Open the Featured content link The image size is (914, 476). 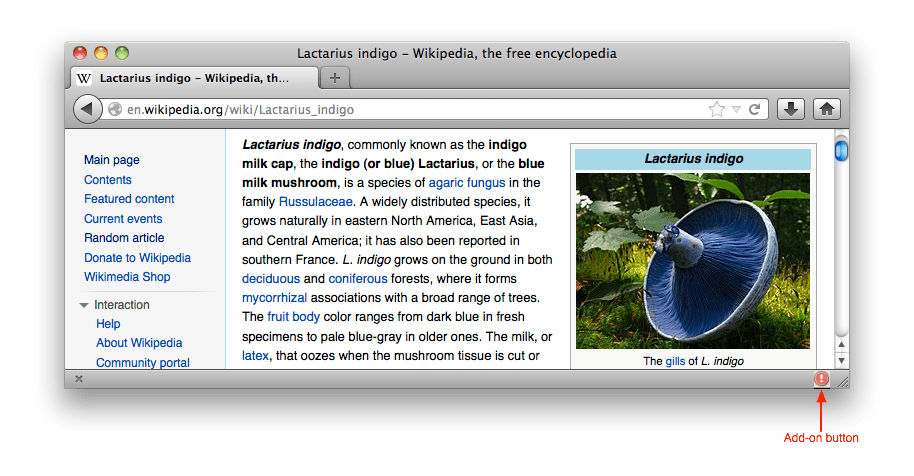pyautogui.click(x=129, y=199)
